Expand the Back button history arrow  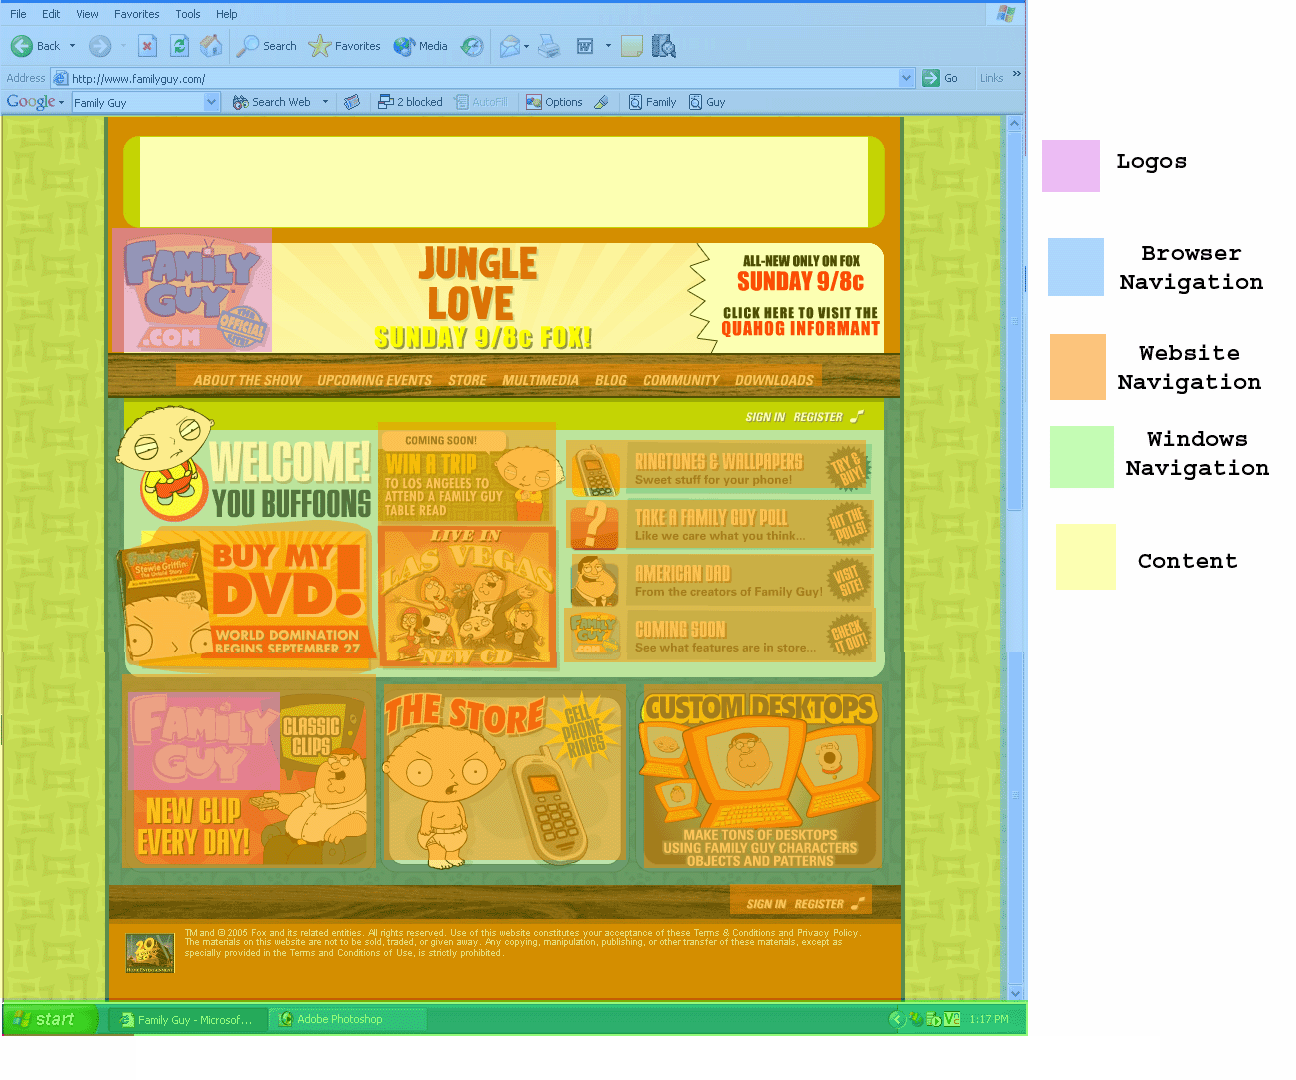[72, 46]
